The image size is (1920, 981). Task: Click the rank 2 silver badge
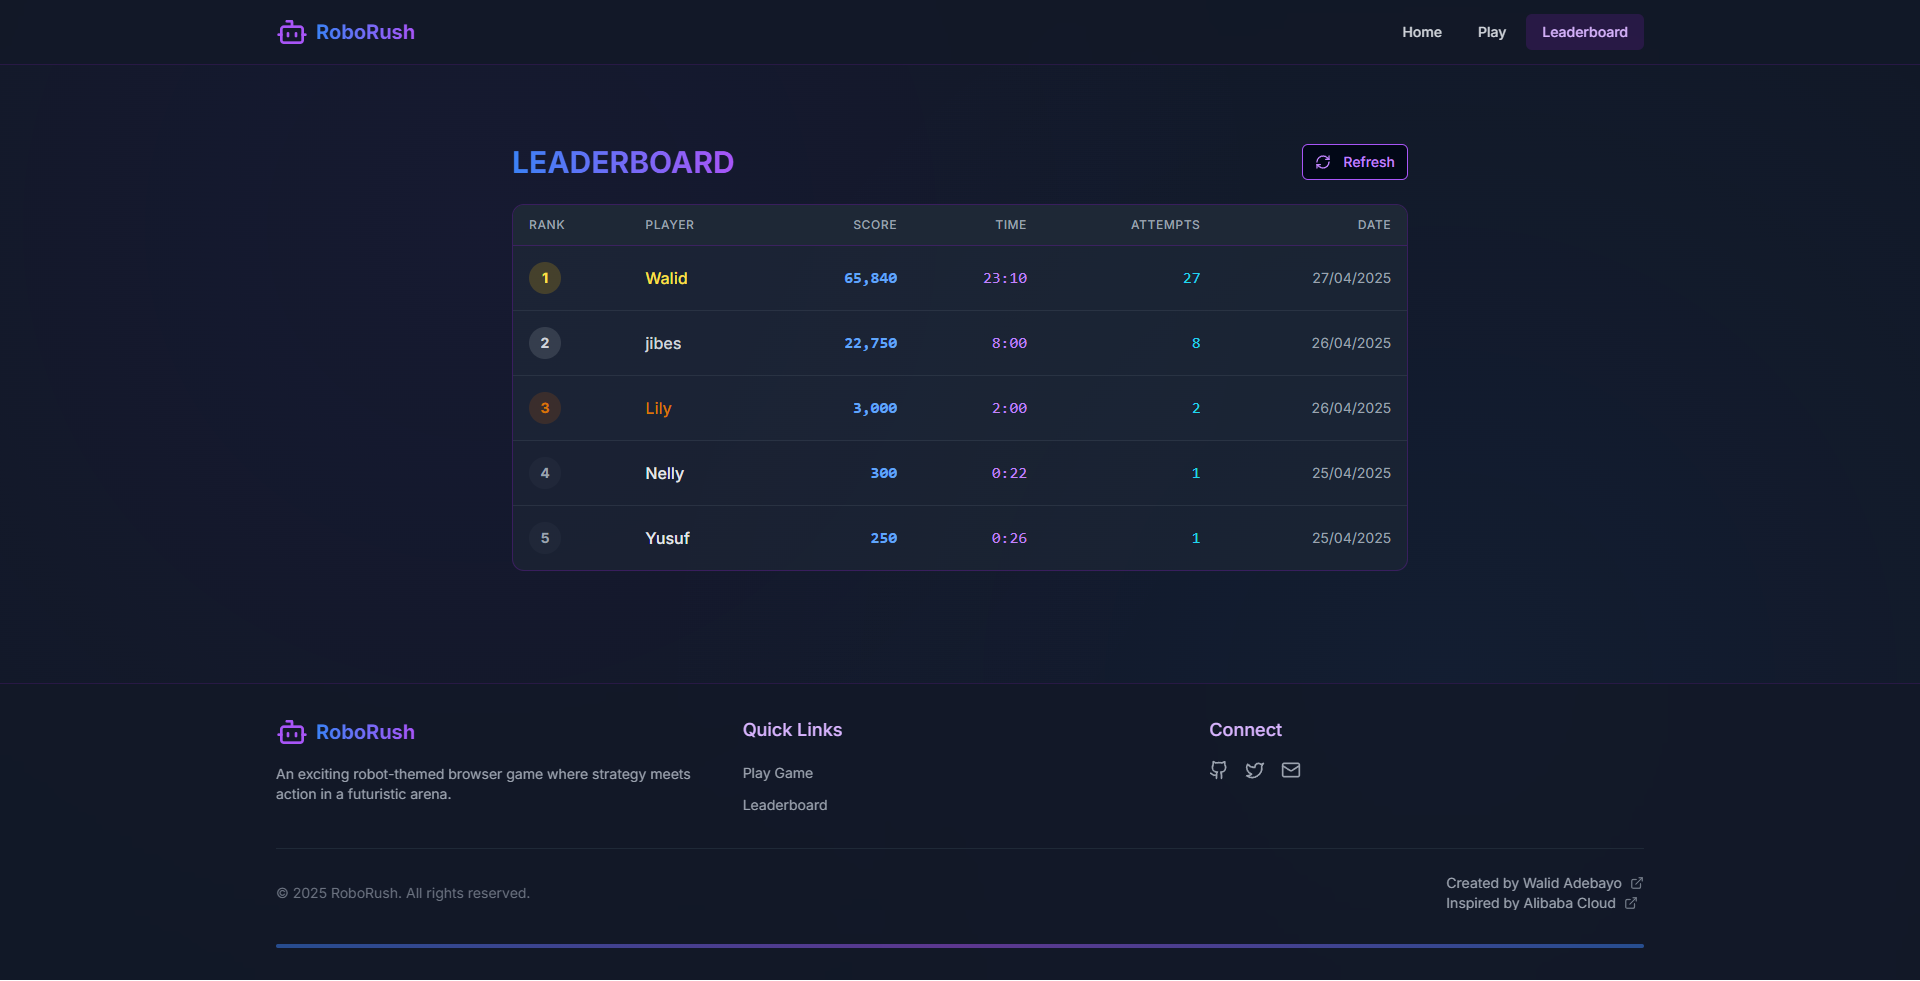coord(545,343)
